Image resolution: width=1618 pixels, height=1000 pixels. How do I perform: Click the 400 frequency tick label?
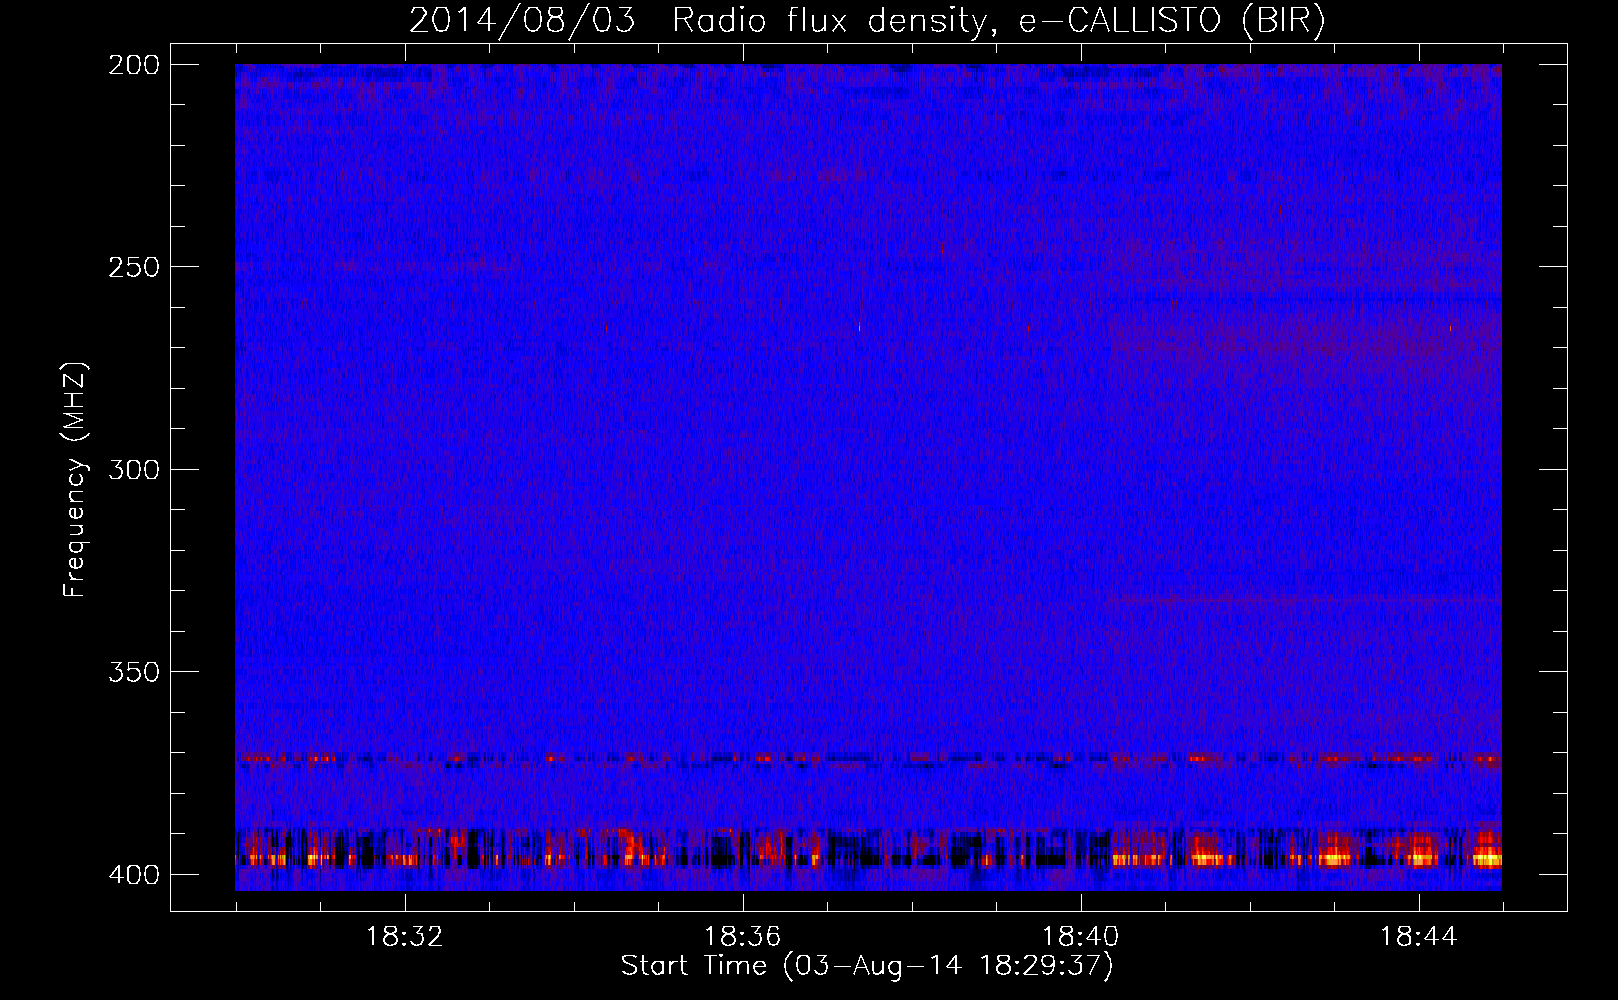(134, 874)
